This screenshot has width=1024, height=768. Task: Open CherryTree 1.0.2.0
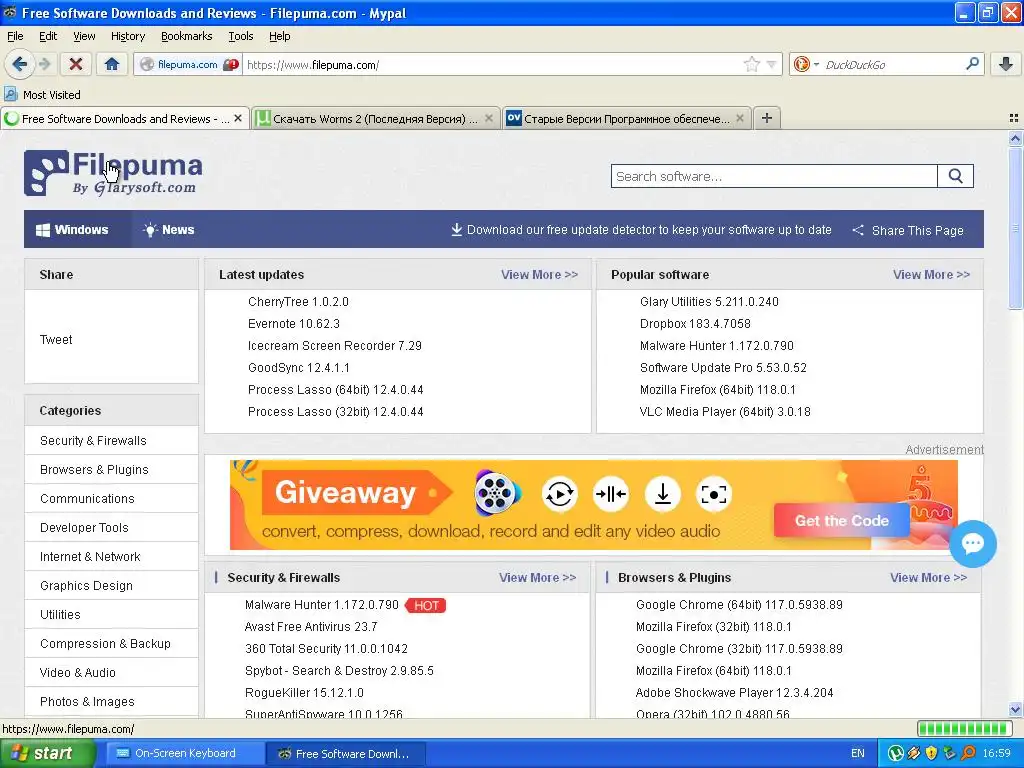pos(298,302)
